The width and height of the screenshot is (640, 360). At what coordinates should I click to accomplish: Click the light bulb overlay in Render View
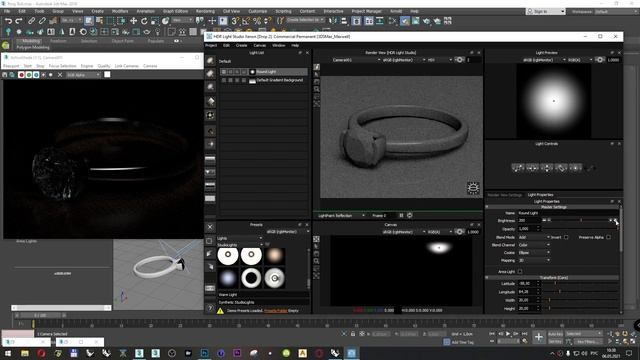pos(473,188)
